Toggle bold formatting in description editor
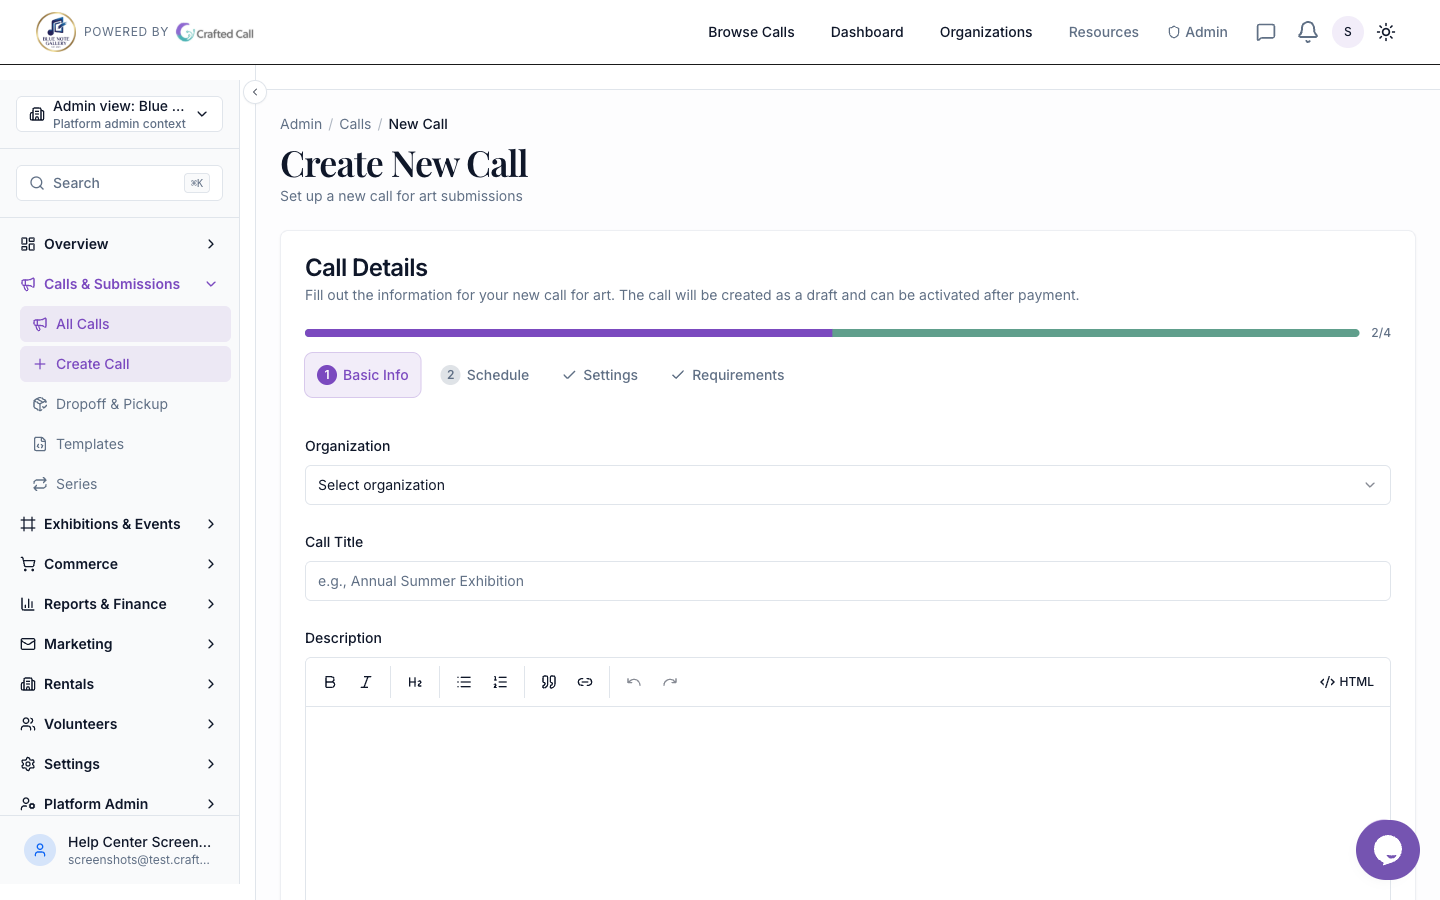Screen dimensions: 1440x900 (x=330, y=682)
